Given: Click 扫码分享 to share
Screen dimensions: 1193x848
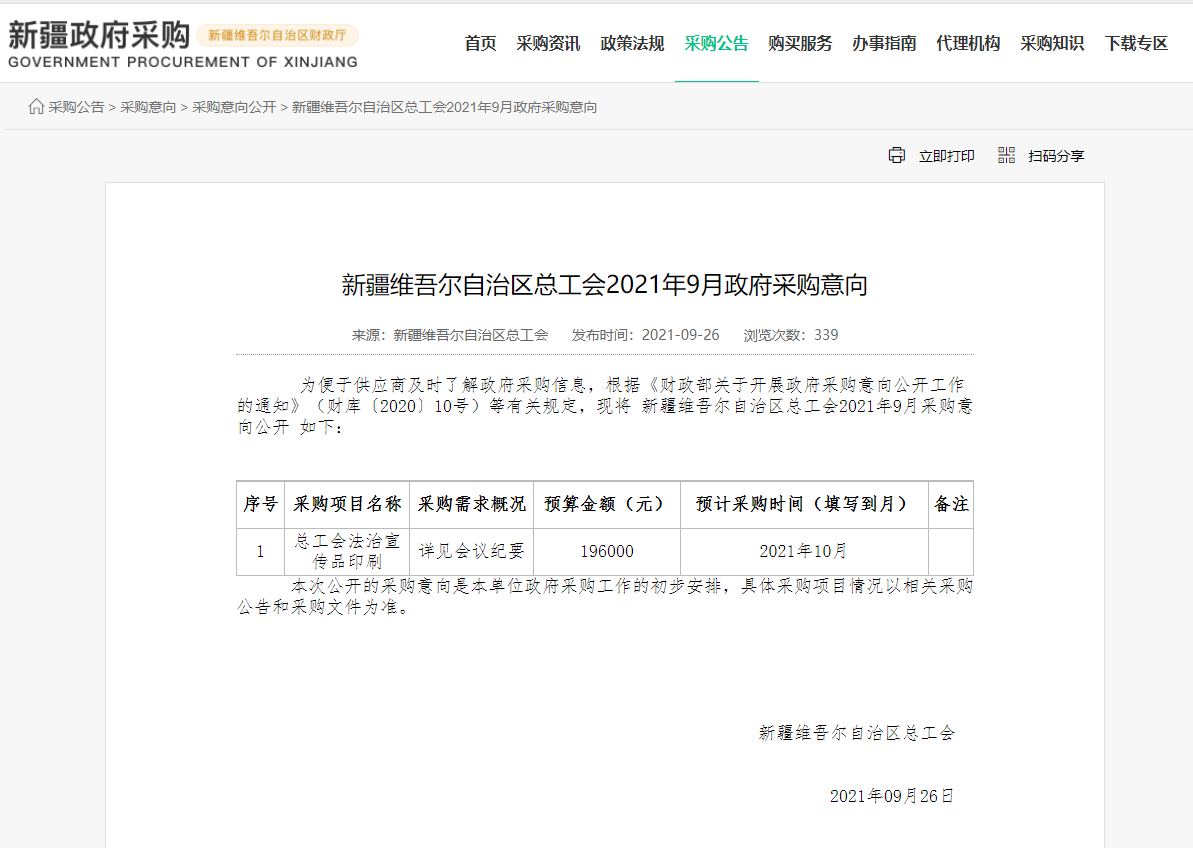Looking at the screenshot, I should [1056, 156].
